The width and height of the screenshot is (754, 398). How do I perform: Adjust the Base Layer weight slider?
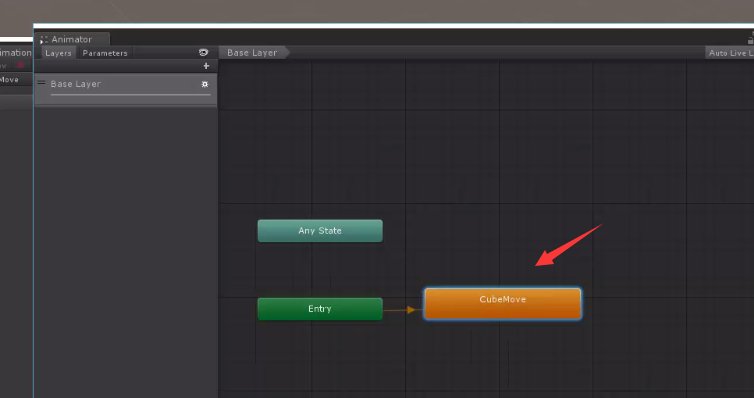[130, 95]
